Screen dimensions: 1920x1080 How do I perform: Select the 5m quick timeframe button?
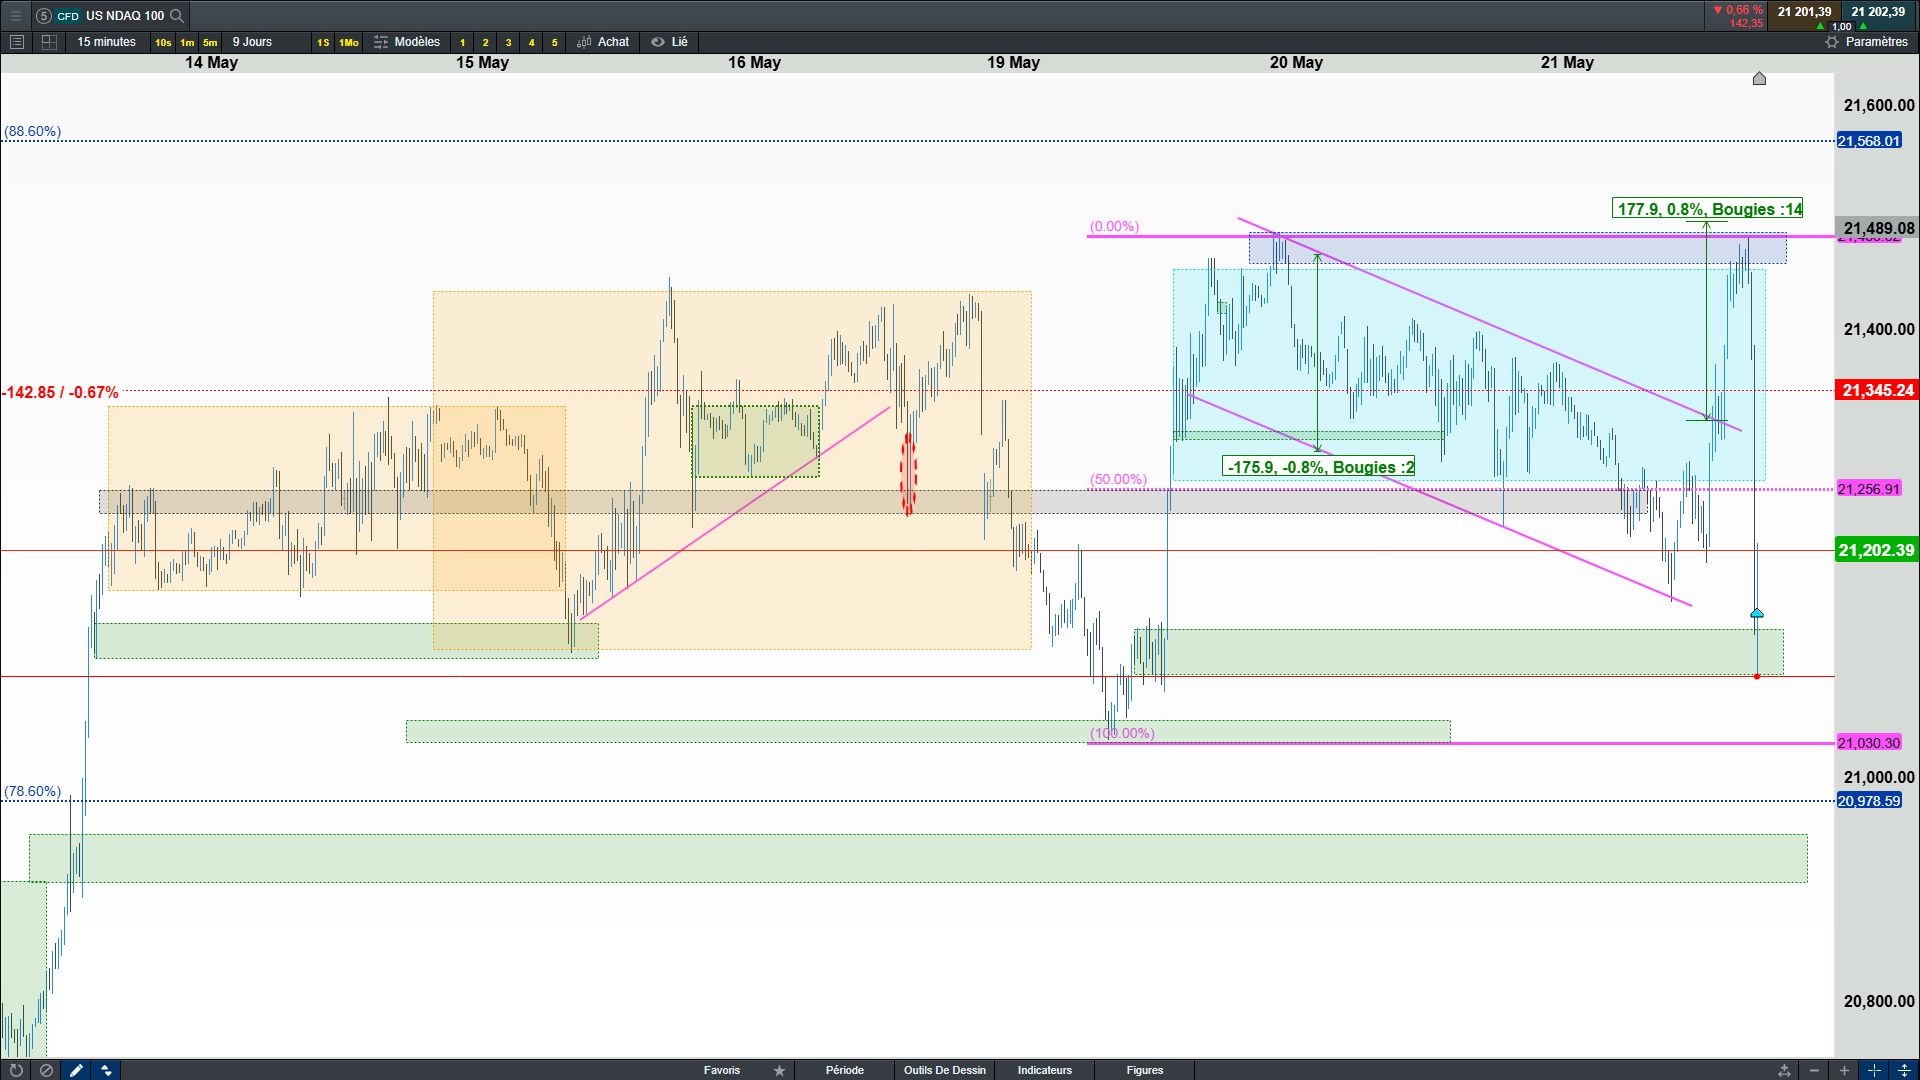tap(210, 42)
